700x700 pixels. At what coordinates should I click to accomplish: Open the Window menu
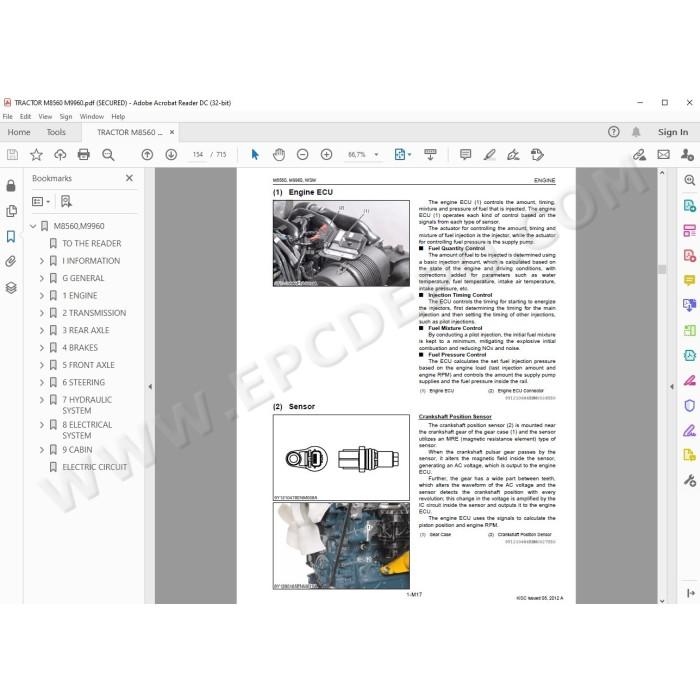click(x=92, y=117)
